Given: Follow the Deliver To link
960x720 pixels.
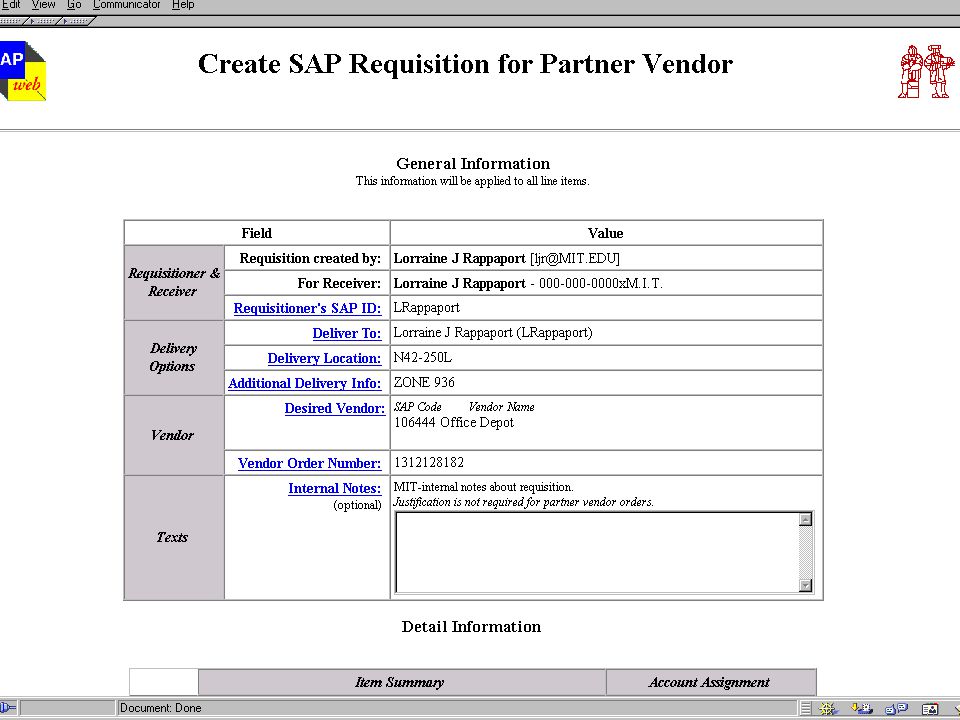Looking at the screenshot, I should 347,333.
